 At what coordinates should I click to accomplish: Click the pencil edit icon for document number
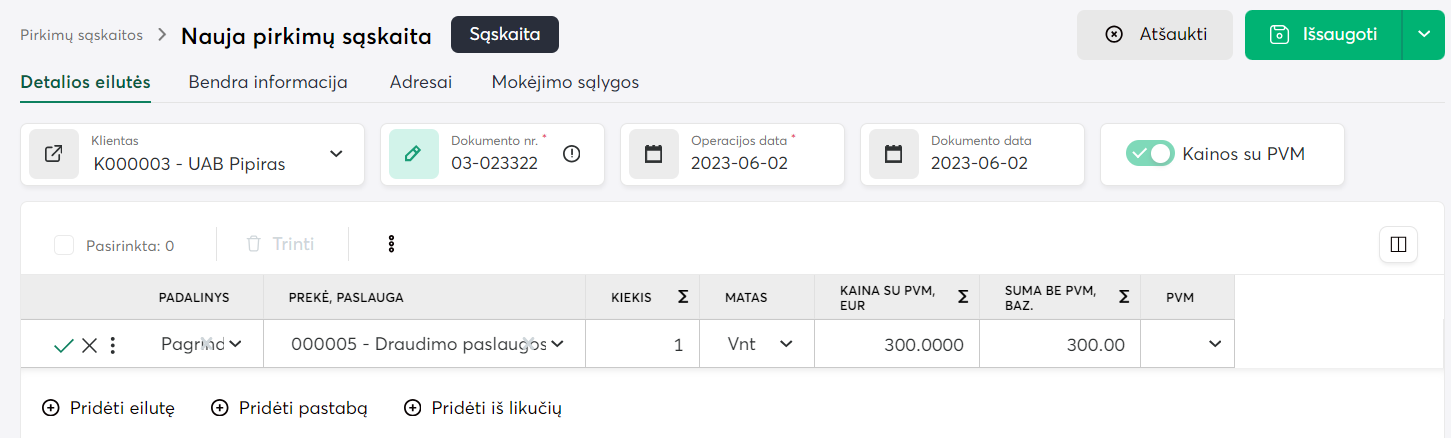click(413, 154)
